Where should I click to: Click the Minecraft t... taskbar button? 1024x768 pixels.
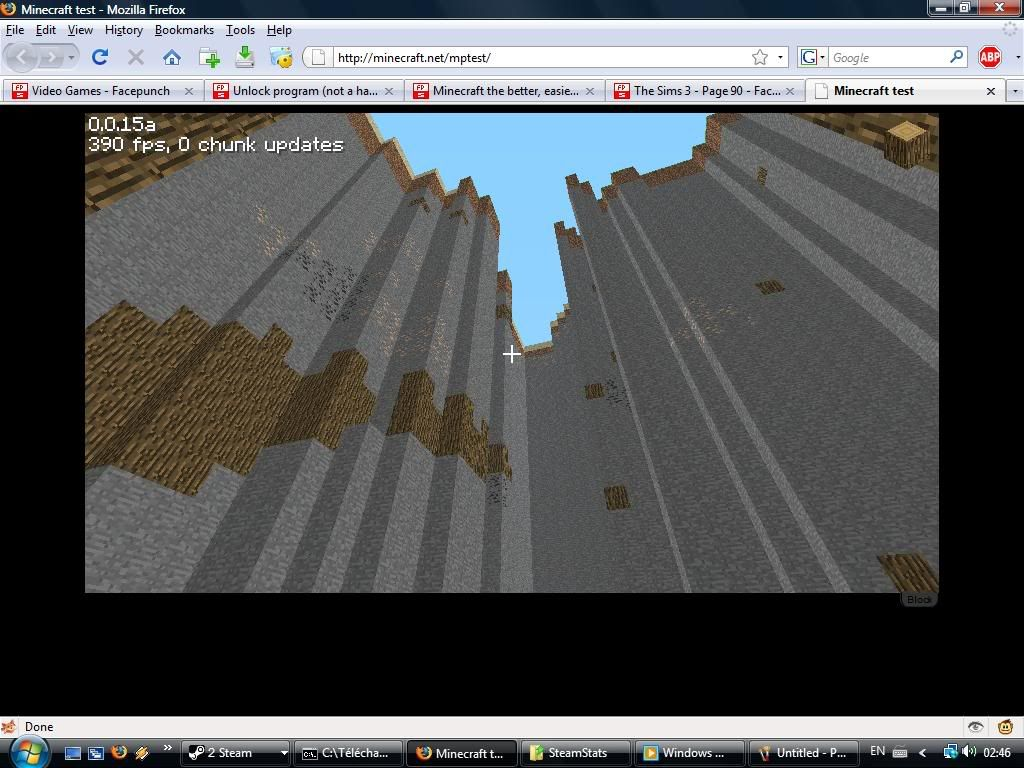pyautogui.click(x=462, y=753)
